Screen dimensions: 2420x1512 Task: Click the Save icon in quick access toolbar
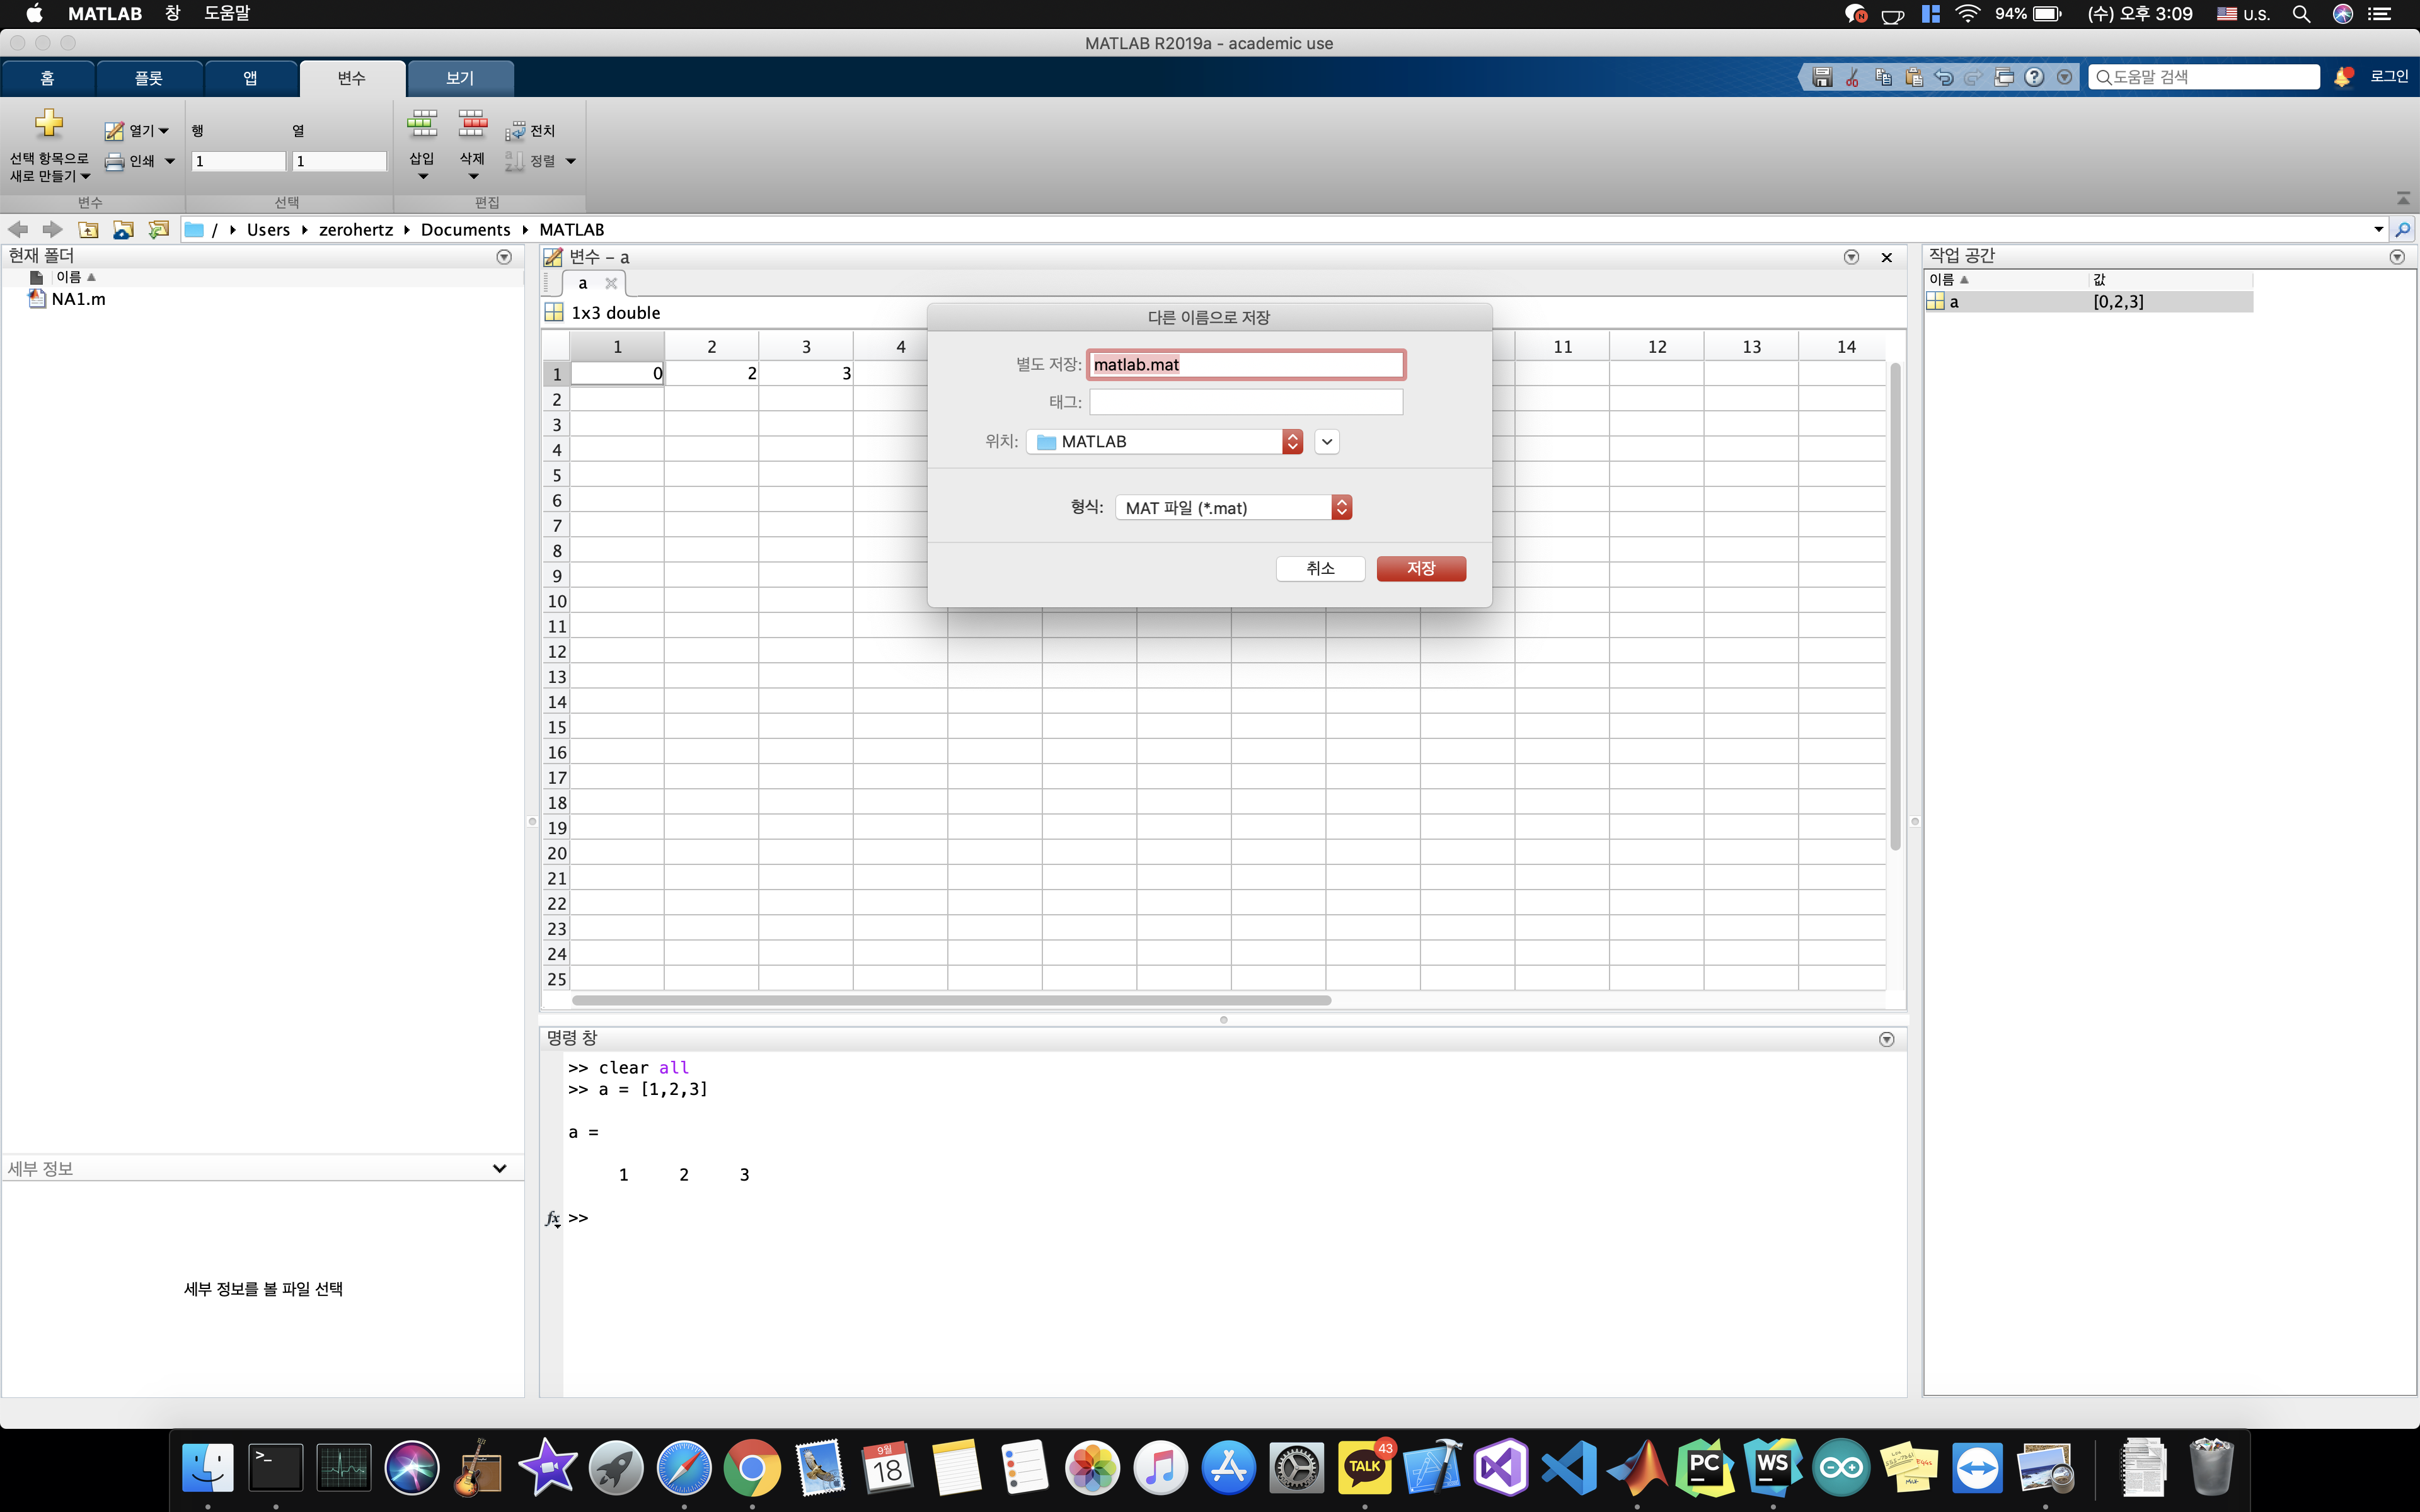point(1822,77)
